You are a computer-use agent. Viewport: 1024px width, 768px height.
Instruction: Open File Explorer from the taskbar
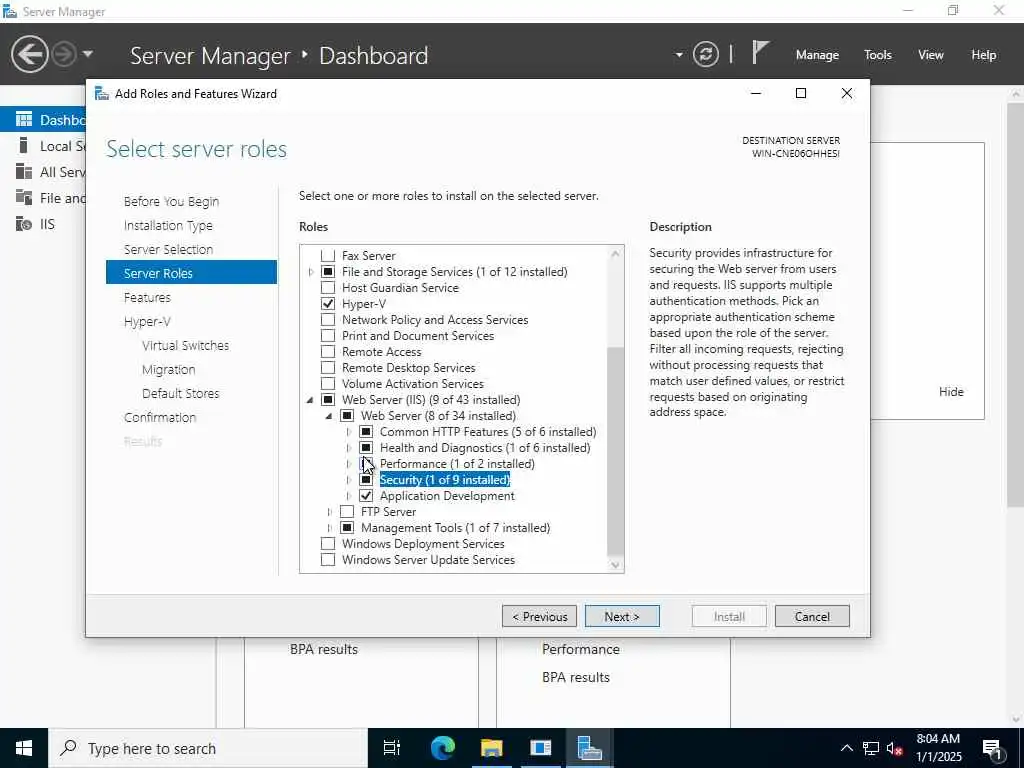coord(491,748)
